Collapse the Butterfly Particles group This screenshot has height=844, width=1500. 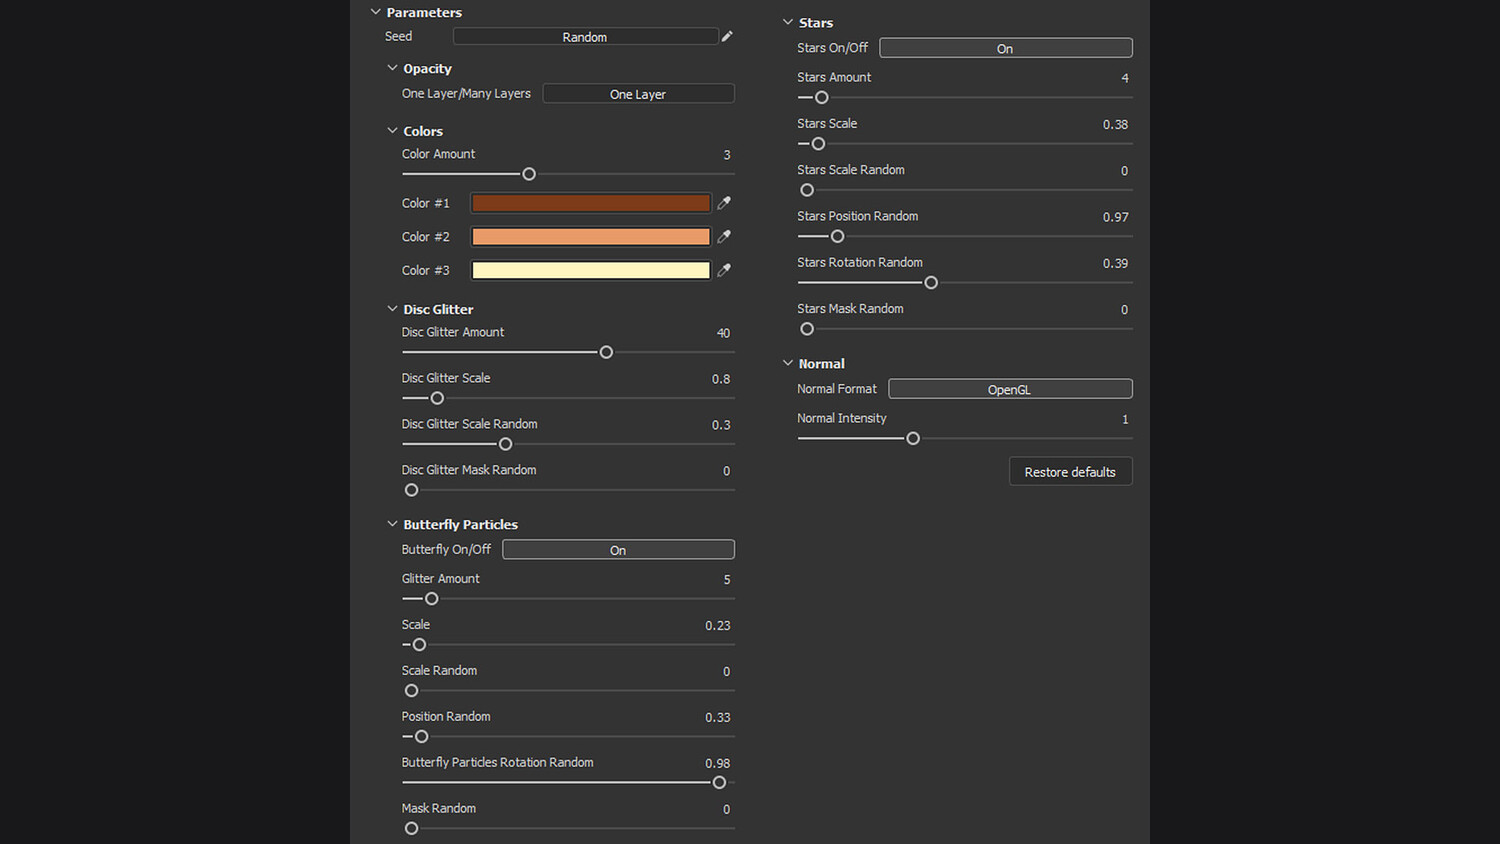(392, 524)
